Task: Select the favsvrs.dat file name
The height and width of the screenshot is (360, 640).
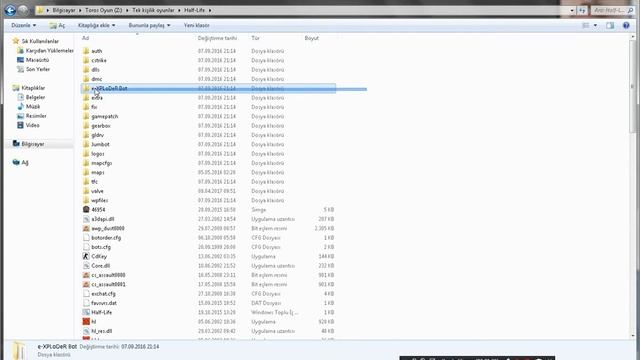Action: (104, 303)
